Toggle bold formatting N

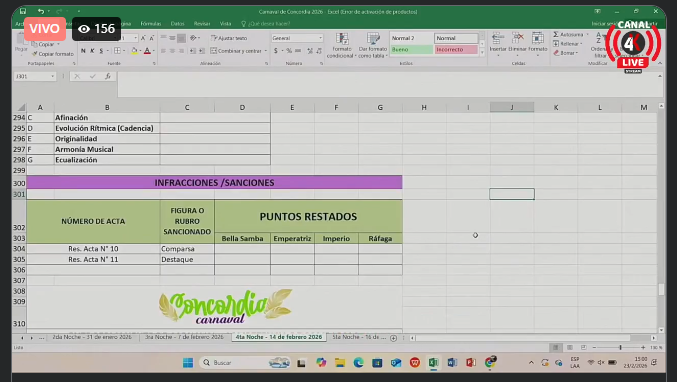coord(83,51)
